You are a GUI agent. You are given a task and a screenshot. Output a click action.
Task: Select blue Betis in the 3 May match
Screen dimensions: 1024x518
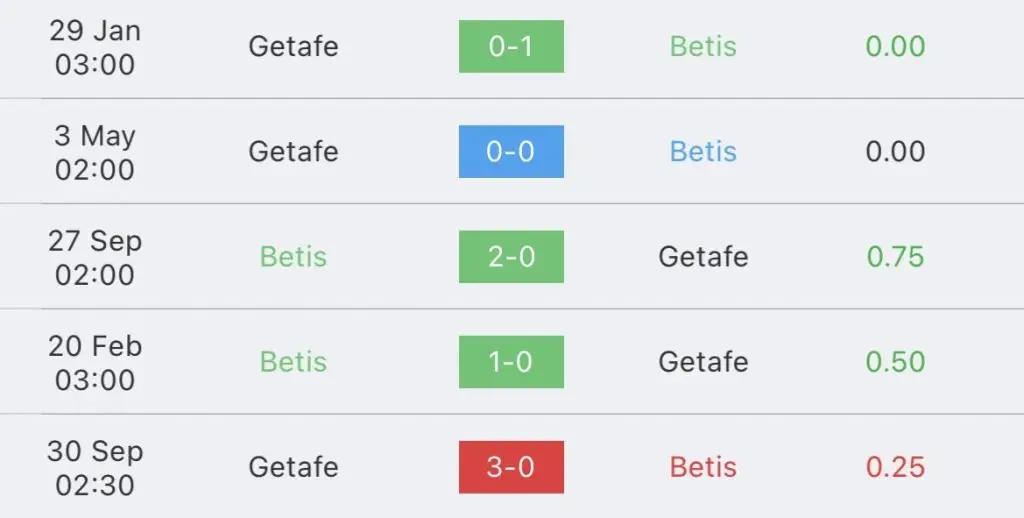click(703, 152)
